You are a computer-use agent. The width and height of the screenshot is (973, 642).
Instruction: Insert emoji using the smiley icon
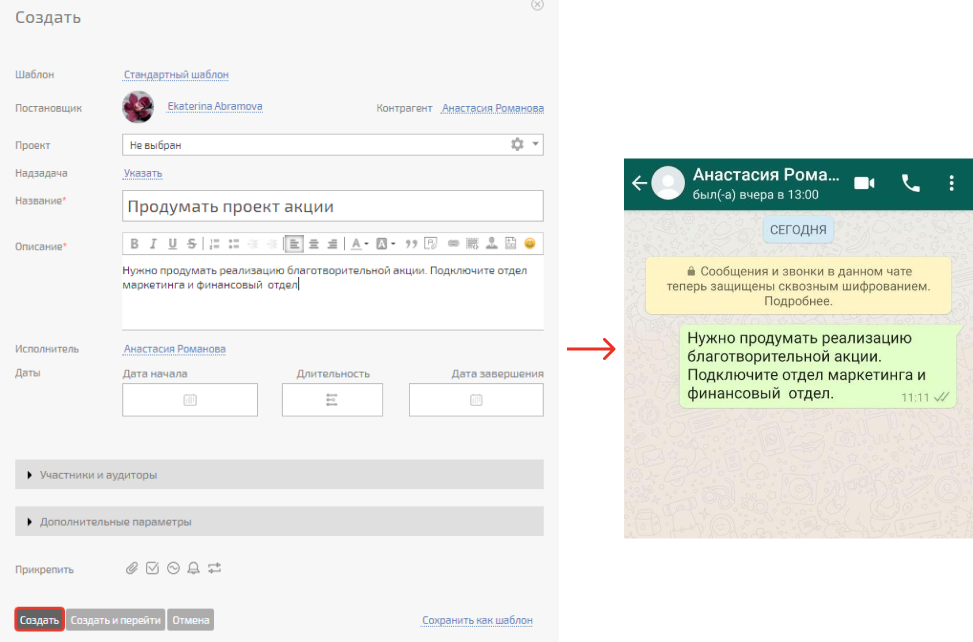[x=530, y=243]
